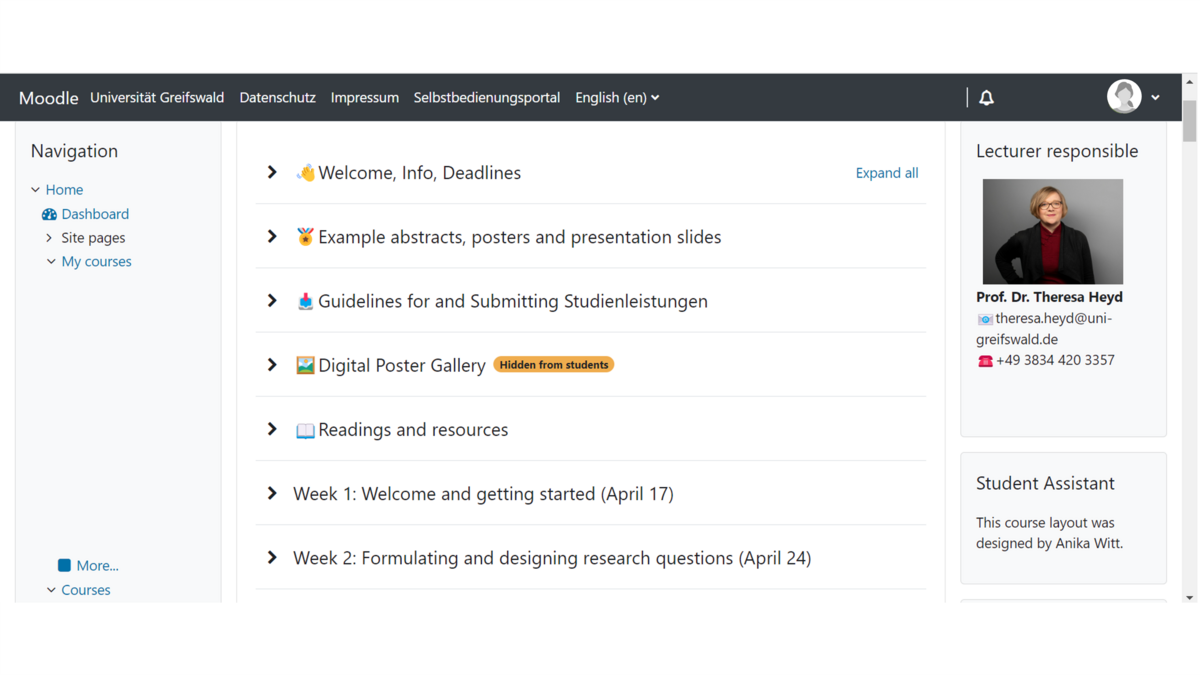Expand Week 1 section with its chevron
Screen dimensions: 1200x675
tap(272, 494)
